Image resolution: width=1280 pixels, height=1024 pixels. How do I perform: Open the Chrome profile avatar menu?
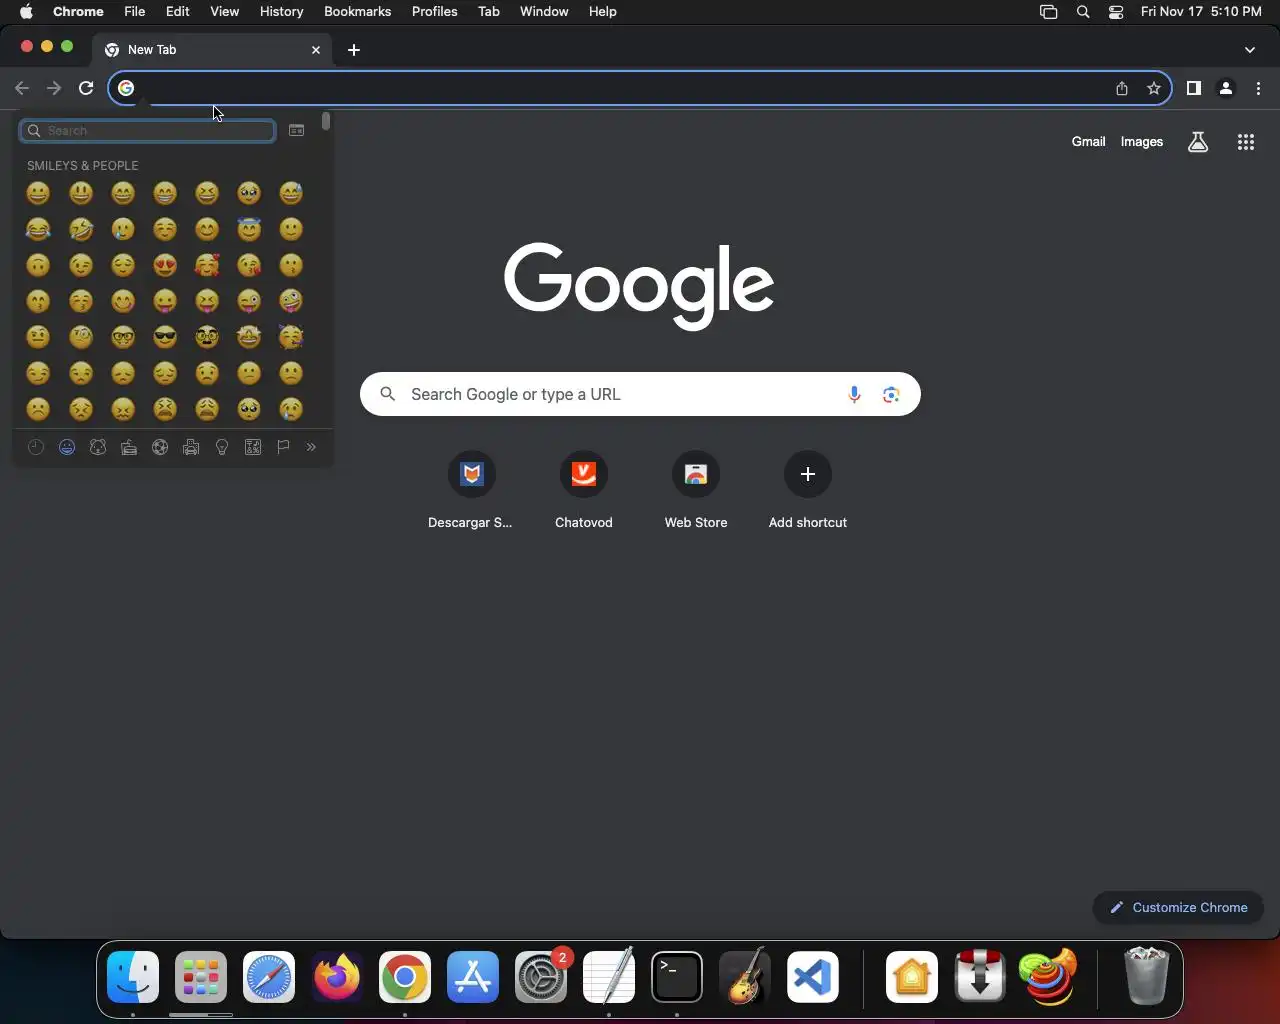click(x=1226, y=88)
